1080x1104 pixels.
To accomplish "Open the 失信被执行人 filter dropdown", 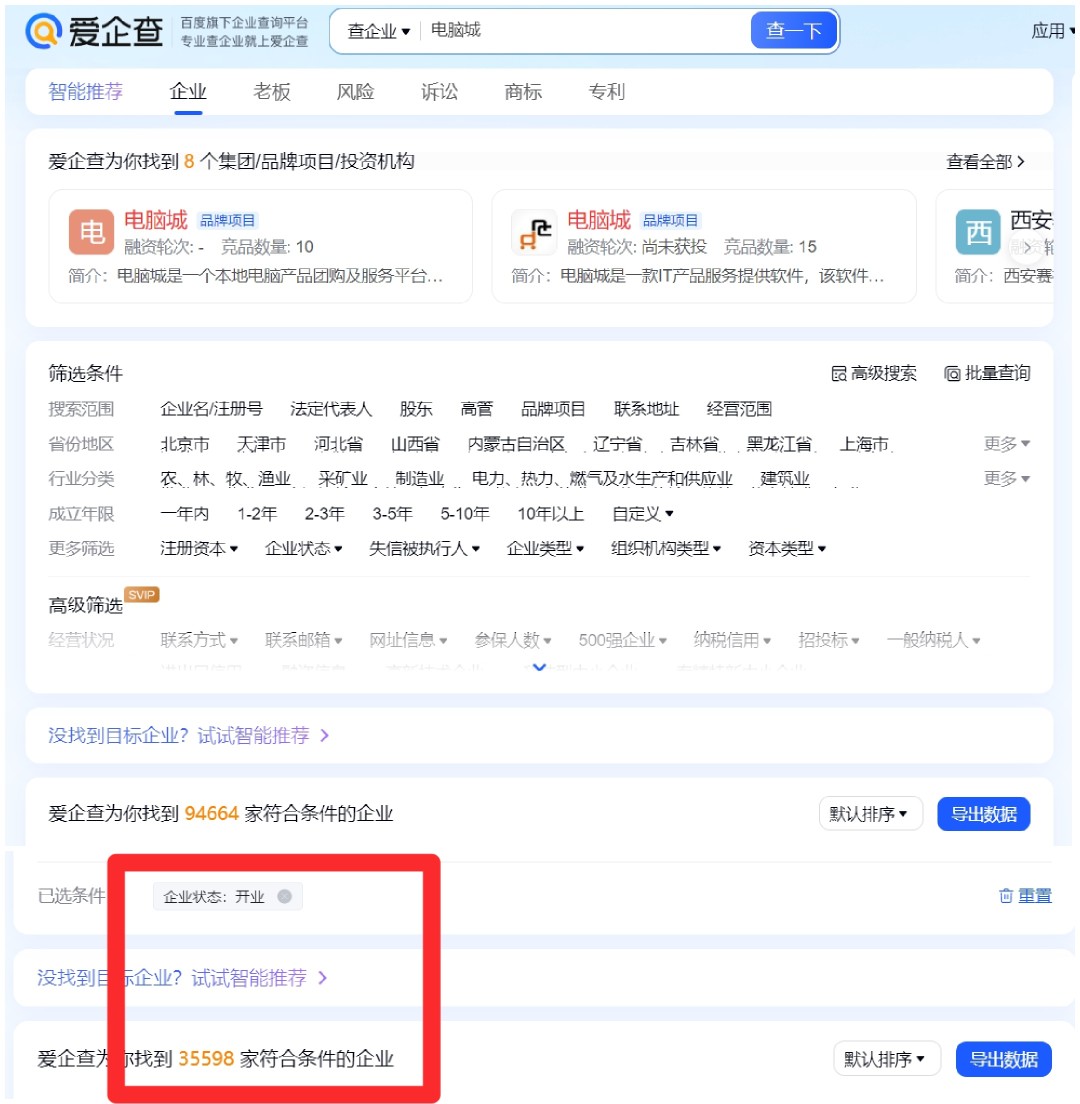I will click(x=425, y=548).
